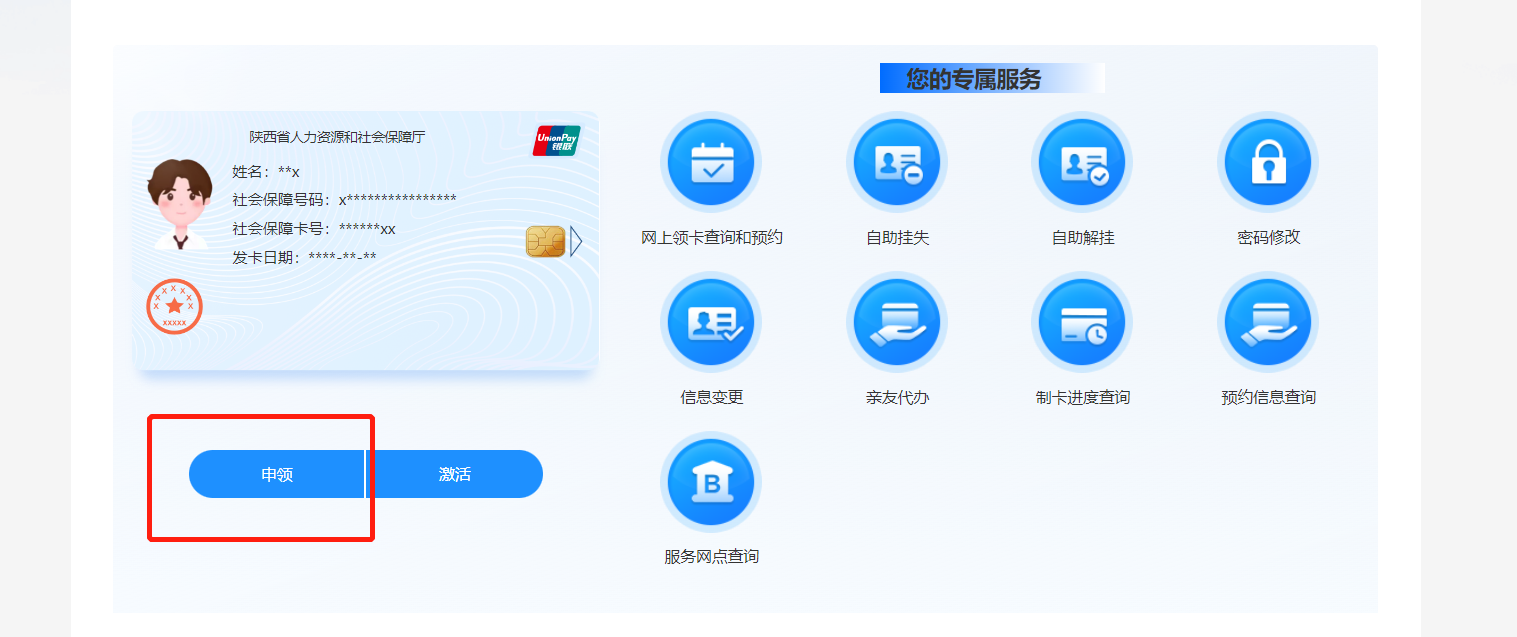Image resolution: width=1517 pixels, height=637 pixels.
Task: Click the gold chip on the card
Action: pyautogui.click(x=545, y=241)
